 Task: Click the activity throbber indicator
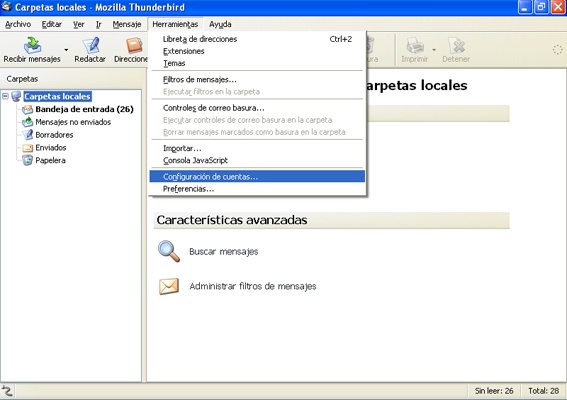(557, 50)
